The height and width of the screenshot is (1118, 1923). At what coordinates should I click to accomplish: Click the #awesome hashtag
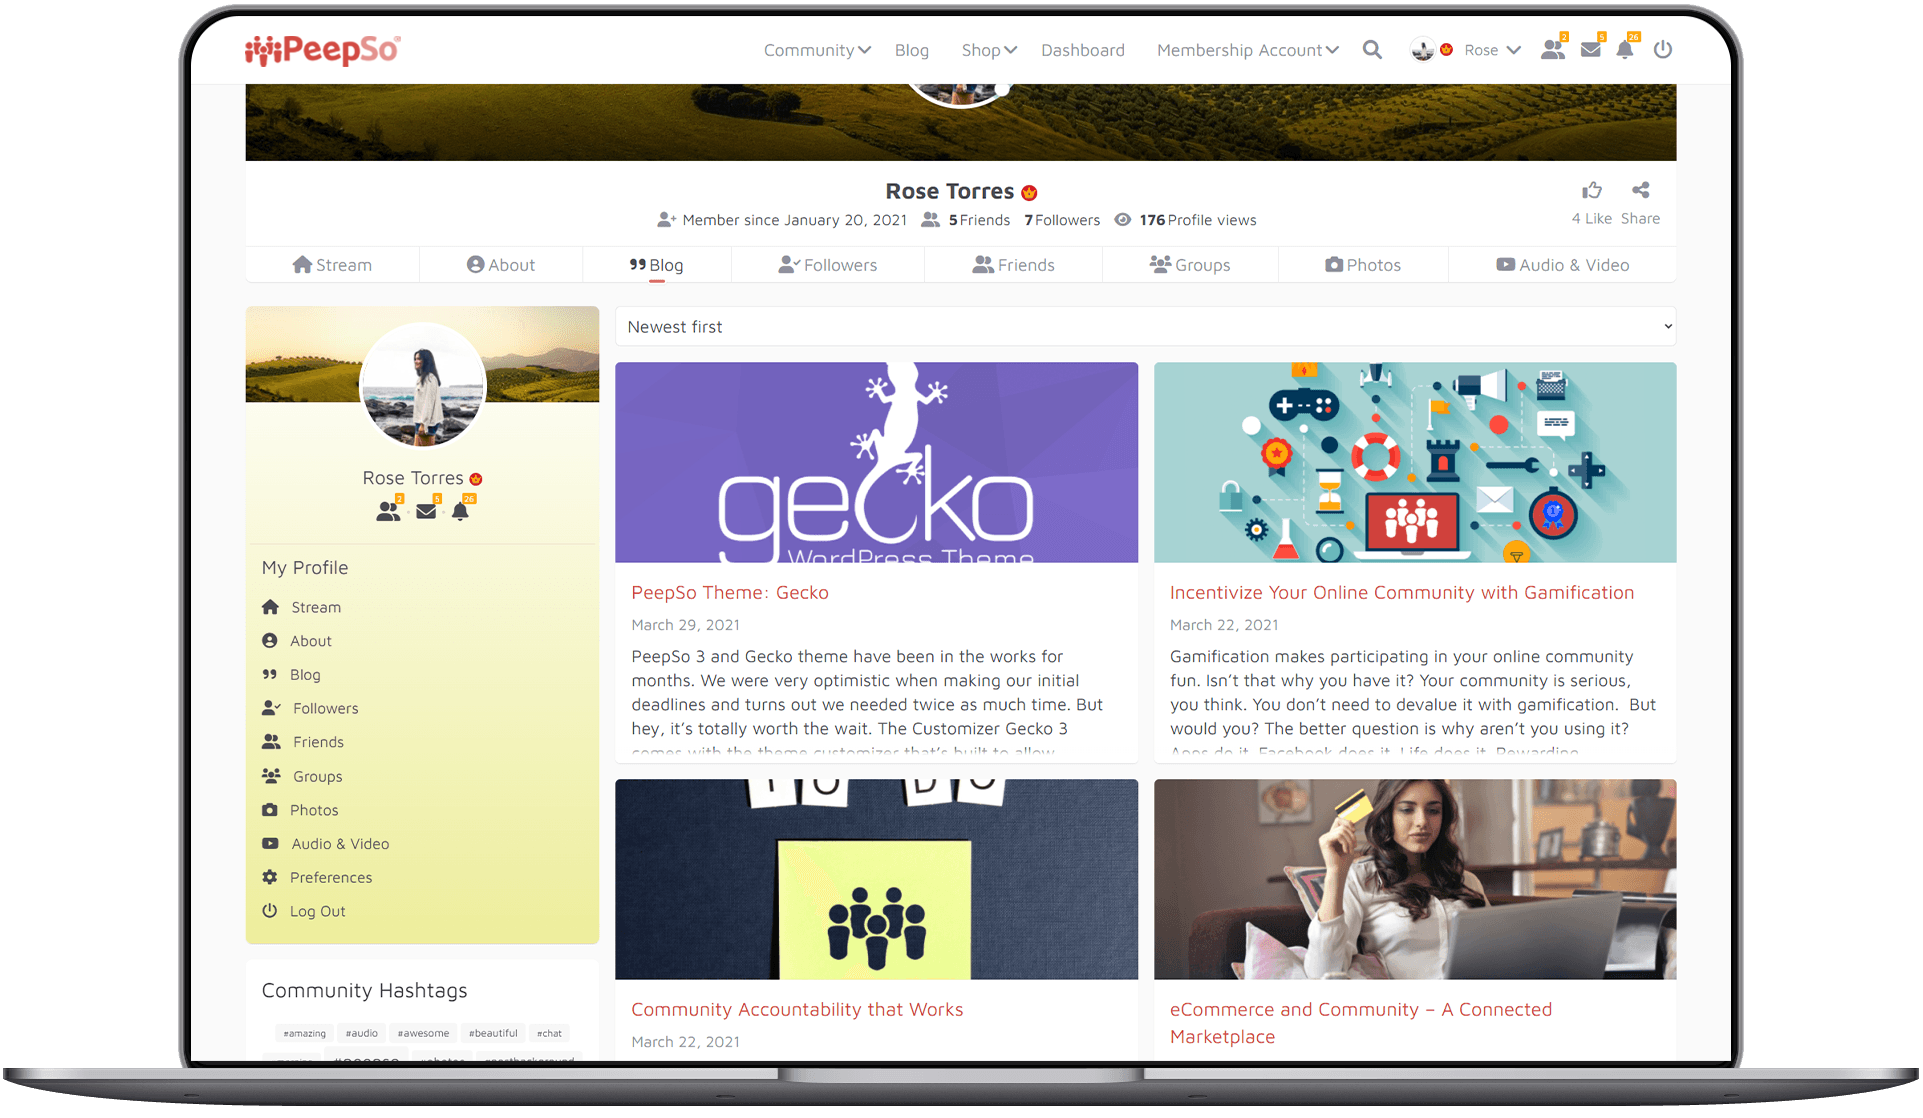click(x=423, y=1033)
